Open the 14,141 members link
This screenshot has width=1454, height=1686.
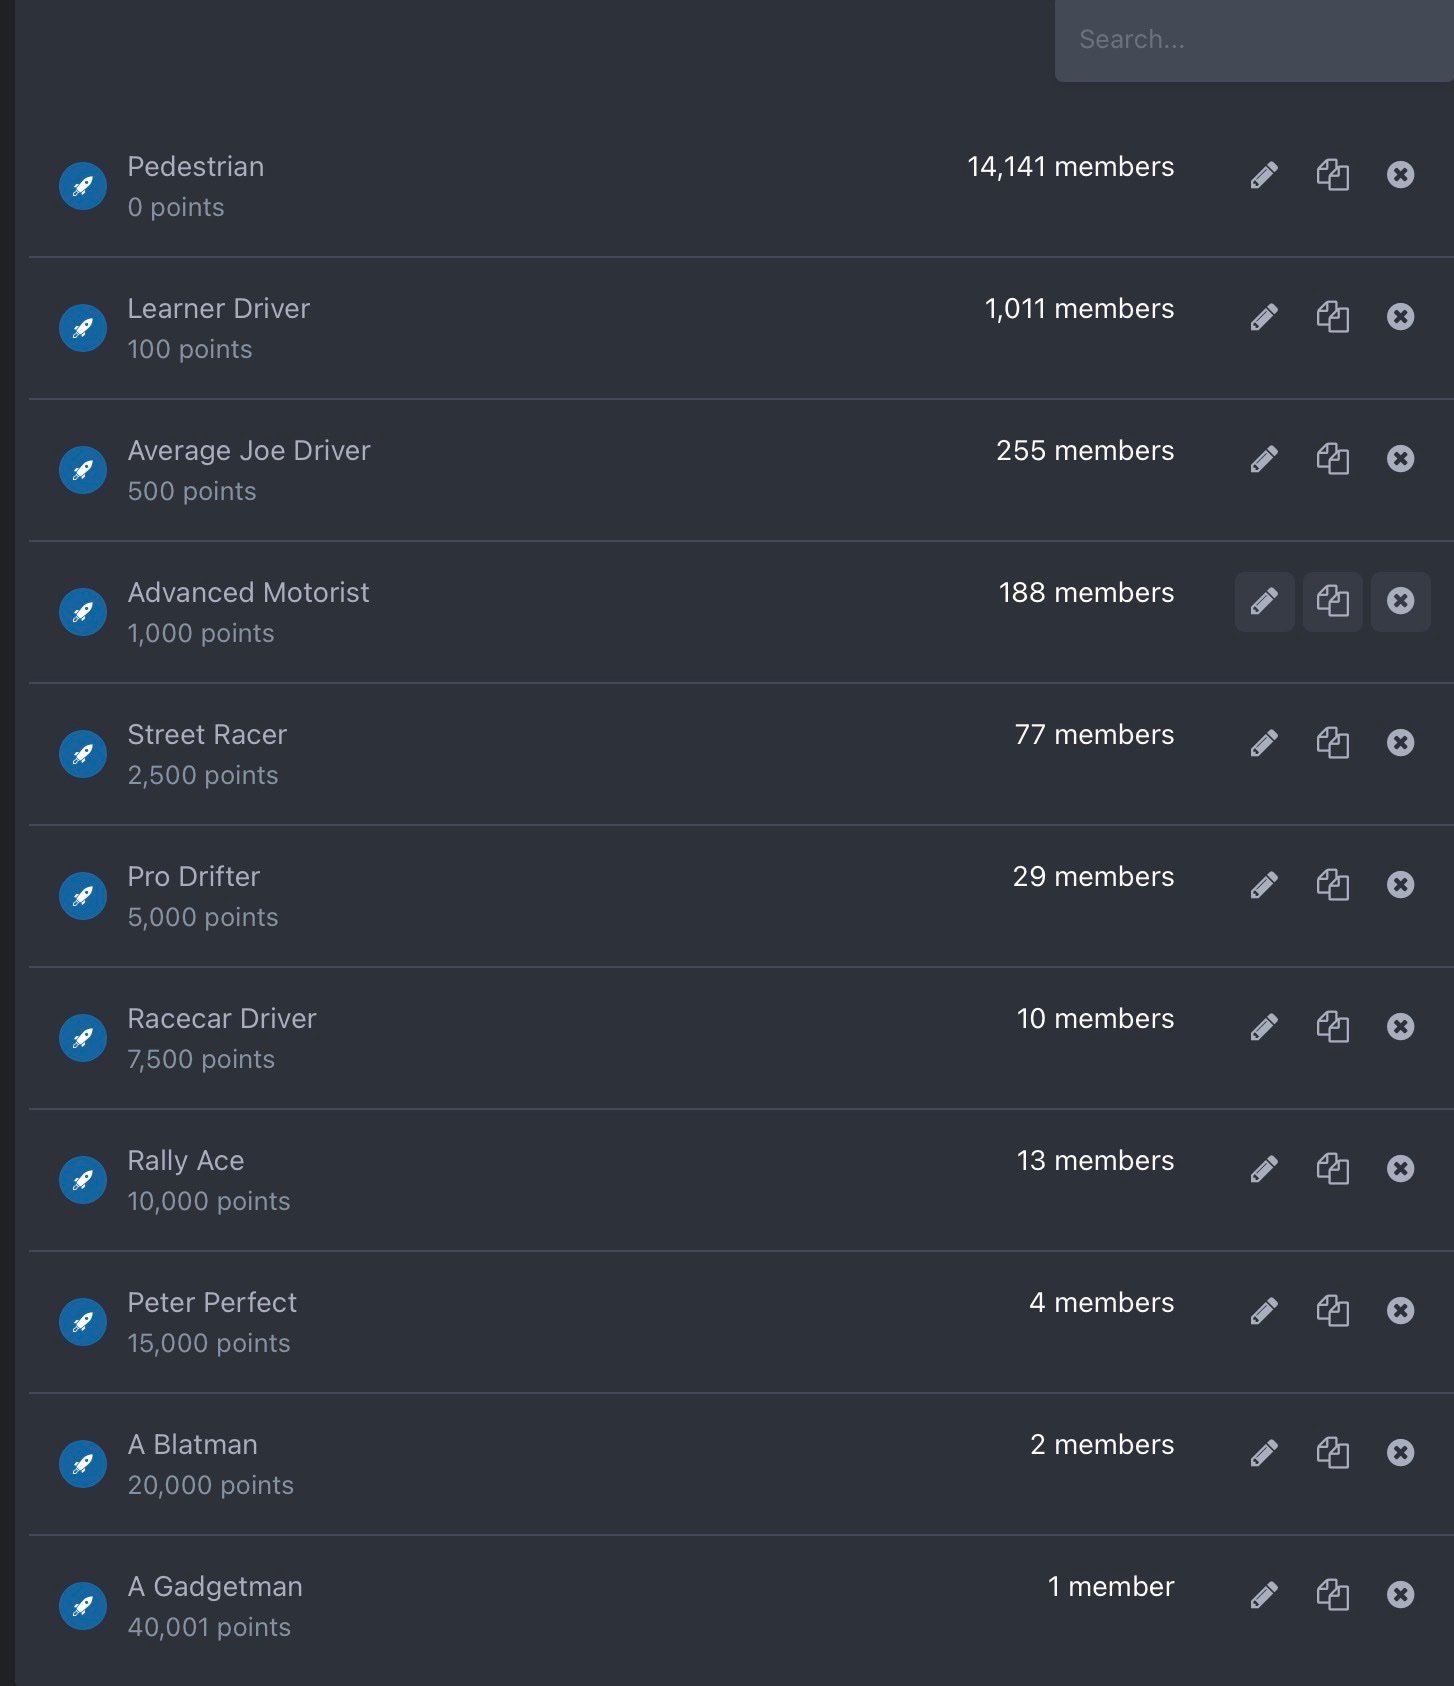[1070, 167]
